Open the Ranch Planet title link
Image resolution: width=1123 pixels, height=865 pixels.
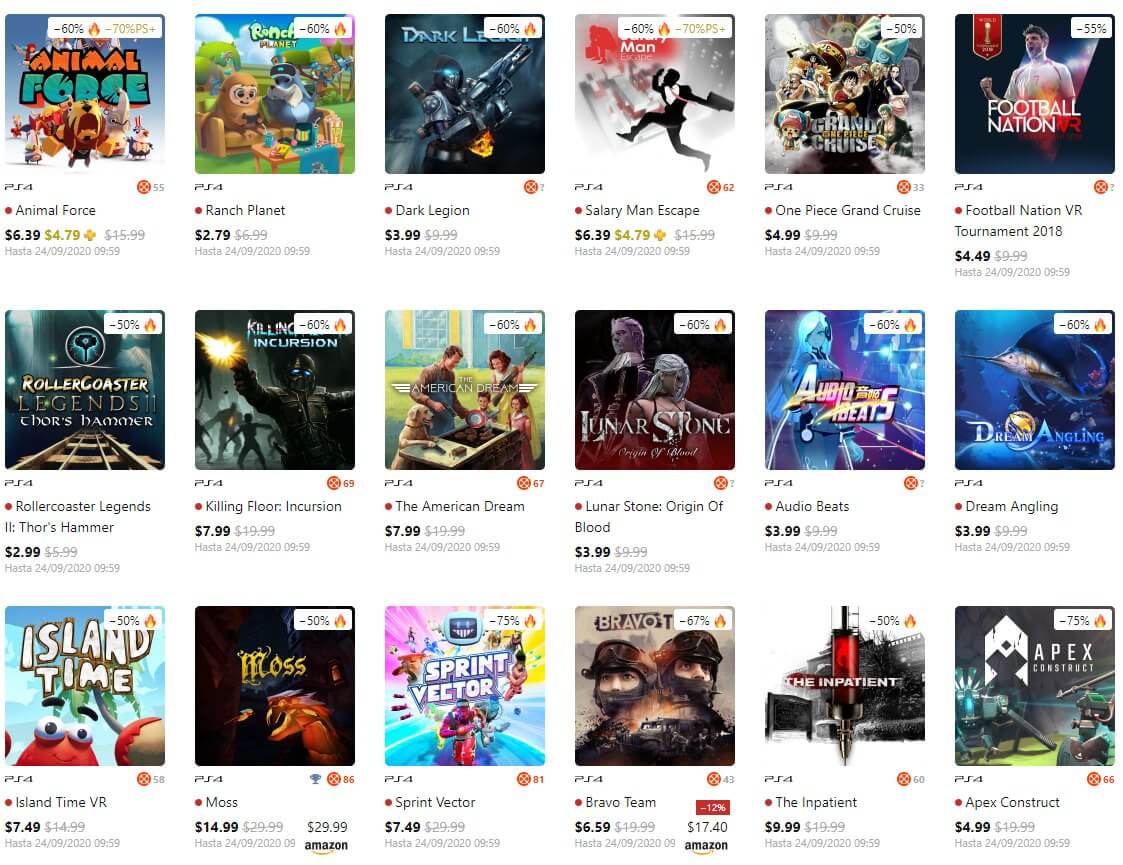point(245,211)
